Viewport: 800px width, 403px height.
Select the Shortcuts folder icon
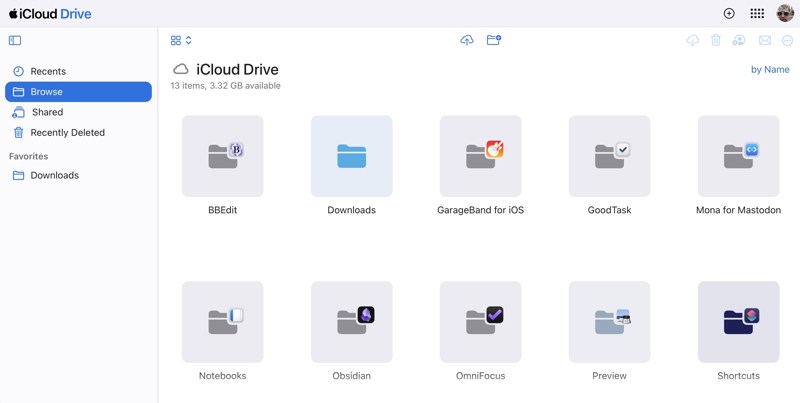739,322
